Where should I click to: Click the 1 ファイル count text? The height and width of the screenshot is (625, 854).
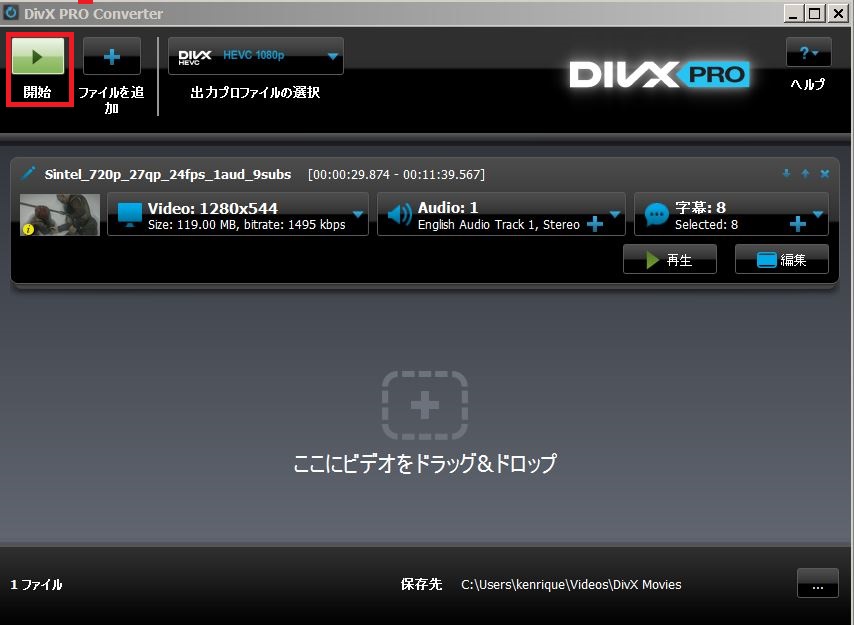pos(36,584)
